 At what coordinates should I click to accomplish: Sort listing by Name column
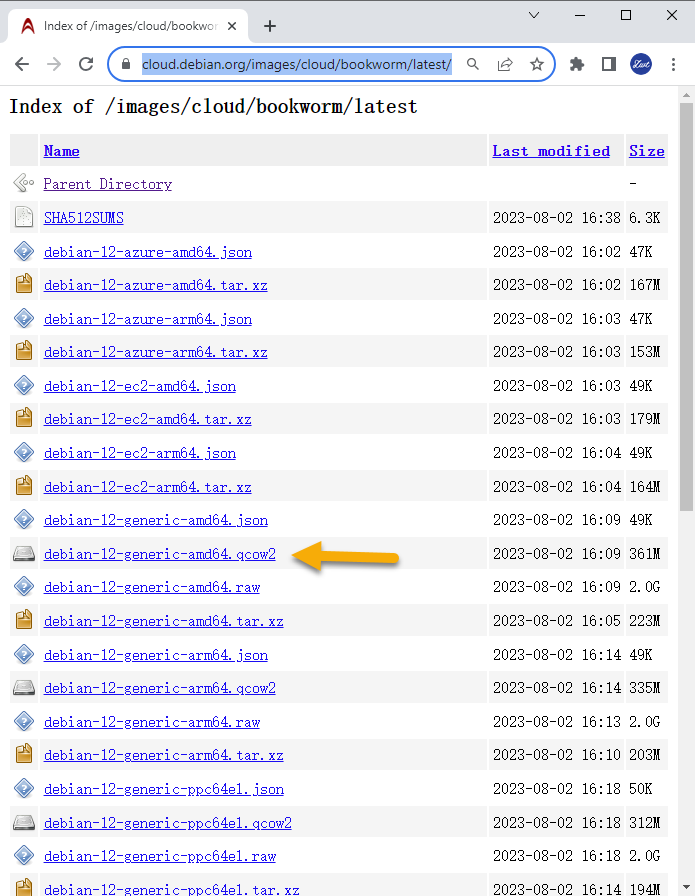[x=61, y=151]
